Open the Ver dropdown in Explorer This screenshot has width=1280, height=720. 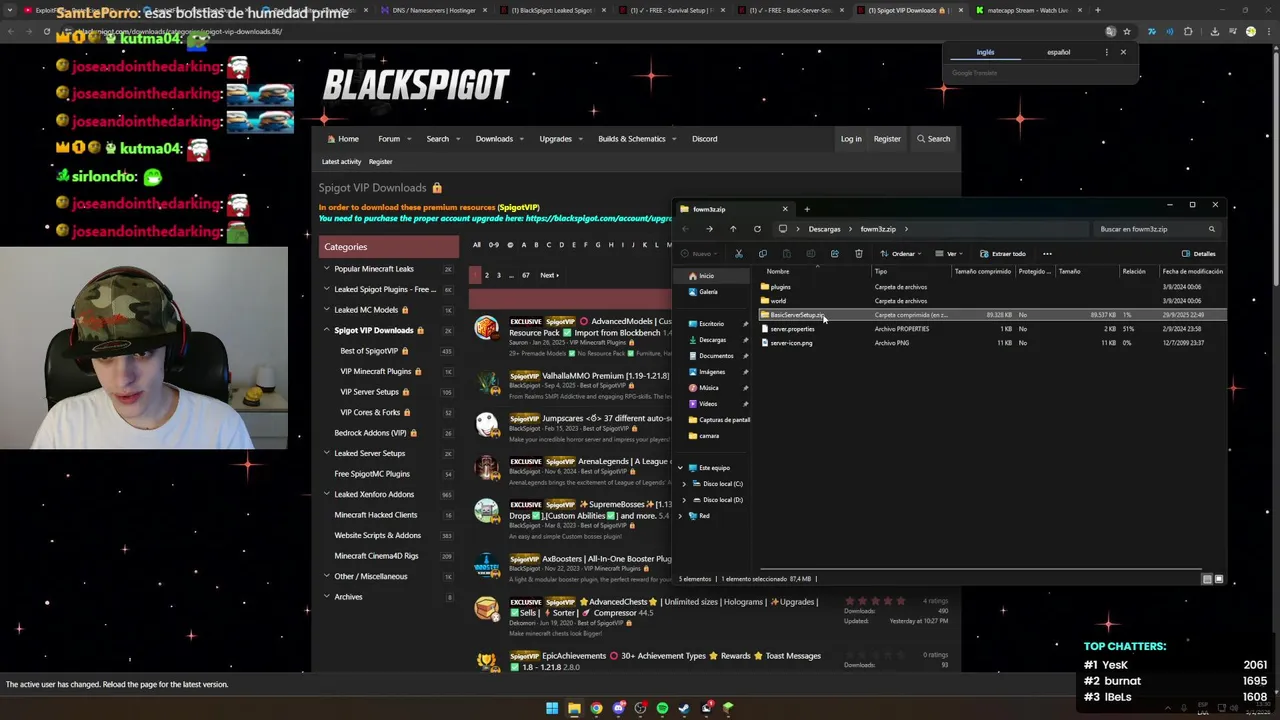(x=951, y=254)
